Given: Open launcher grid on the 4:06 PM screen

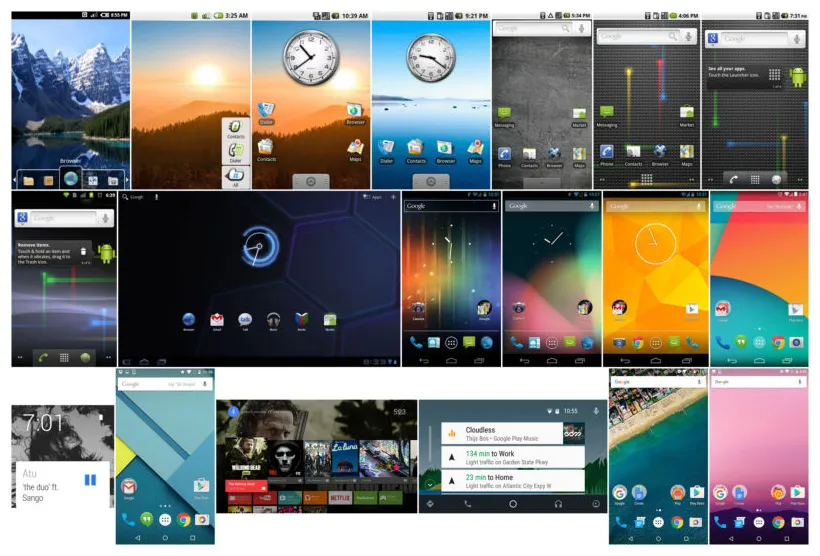Looking at the screenshot, I should pyautogui.click(x=646, y=179).
